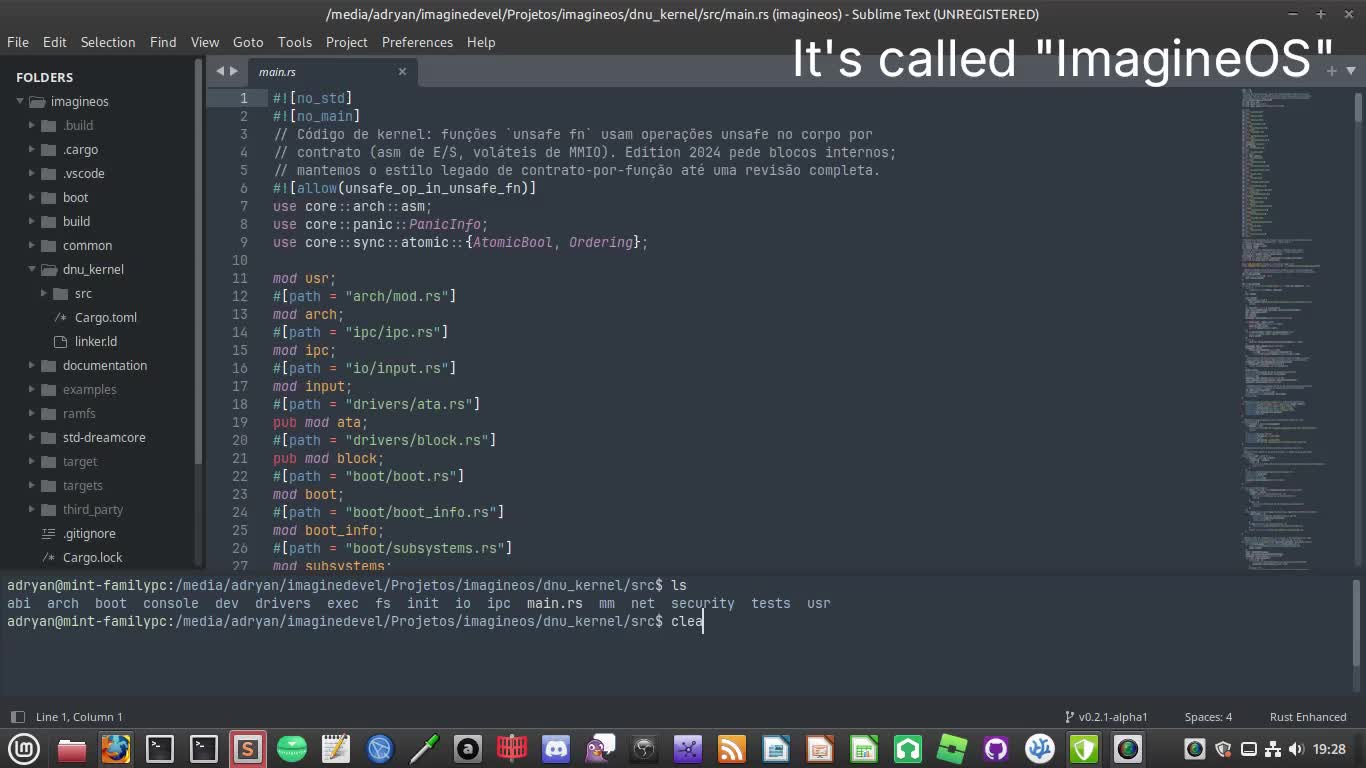Change syntax via Rust Enhanced

[x=1308, y=717]
